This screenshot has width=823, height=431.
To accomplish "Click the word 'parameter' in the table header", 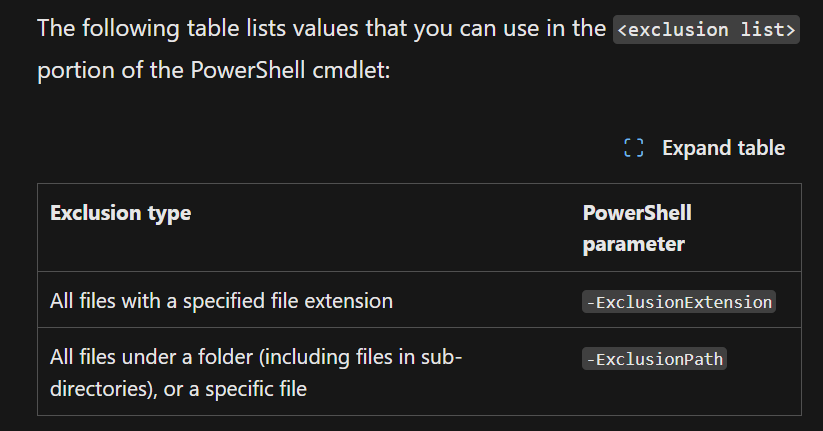I will click(634, 245).
